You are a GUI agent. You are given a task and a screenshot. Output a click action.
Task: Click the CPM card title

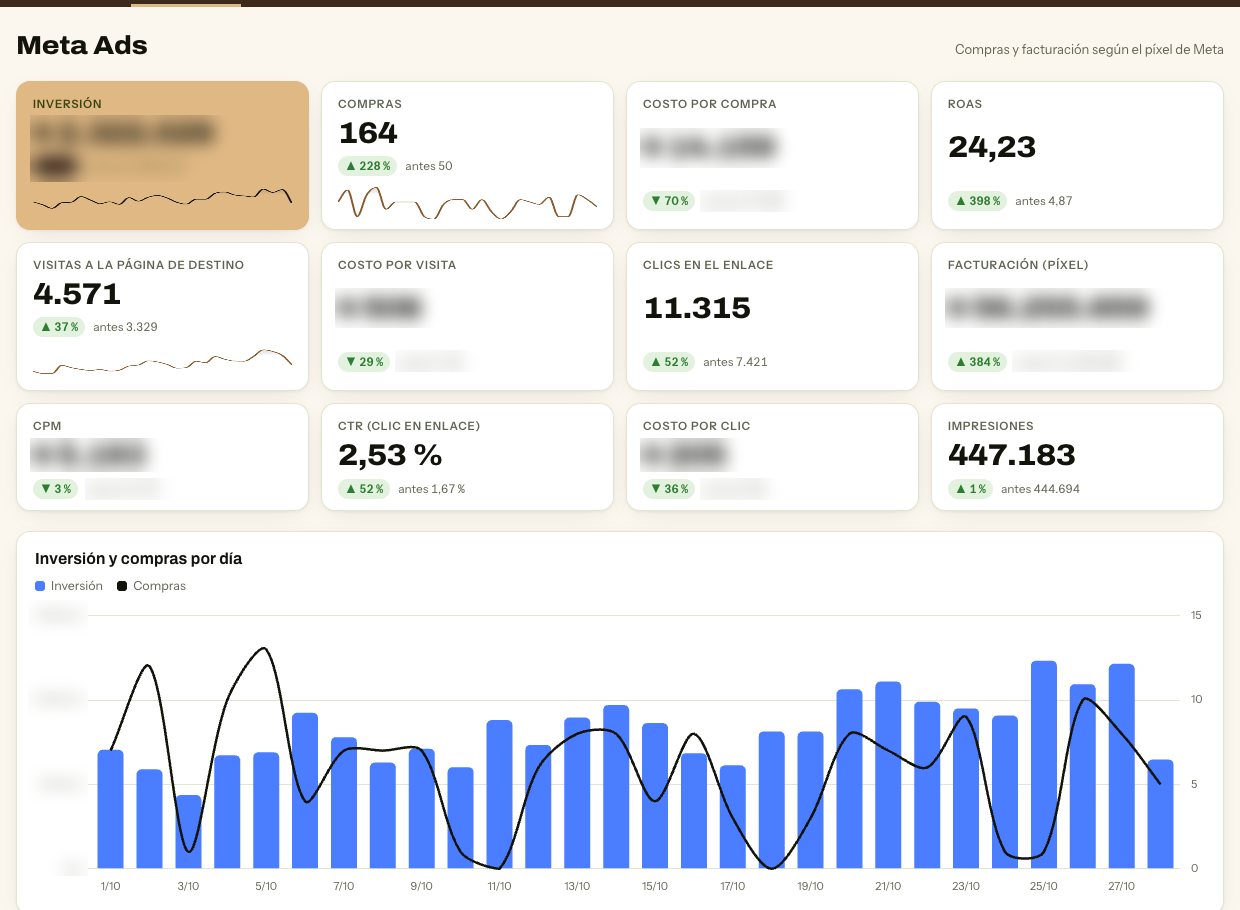(47, 426)
